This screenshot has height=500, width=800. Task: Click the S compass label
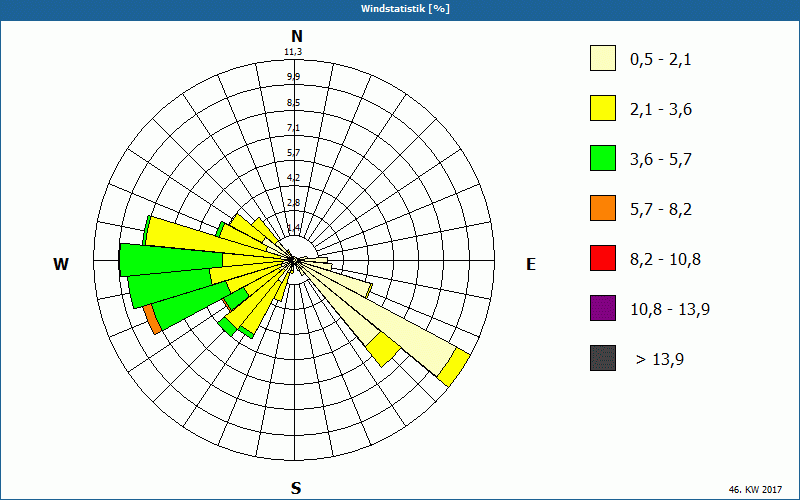coord(296,489)
